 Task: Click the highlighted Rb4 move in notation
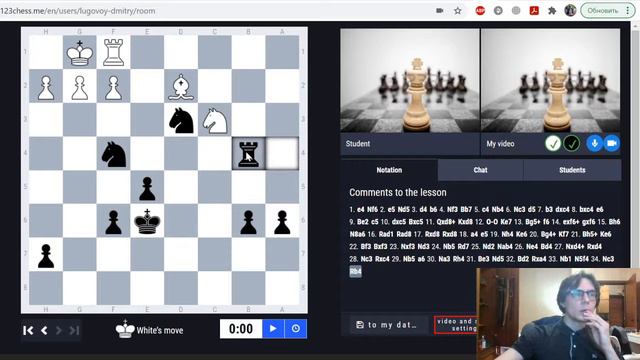click(x=356, y=271)
